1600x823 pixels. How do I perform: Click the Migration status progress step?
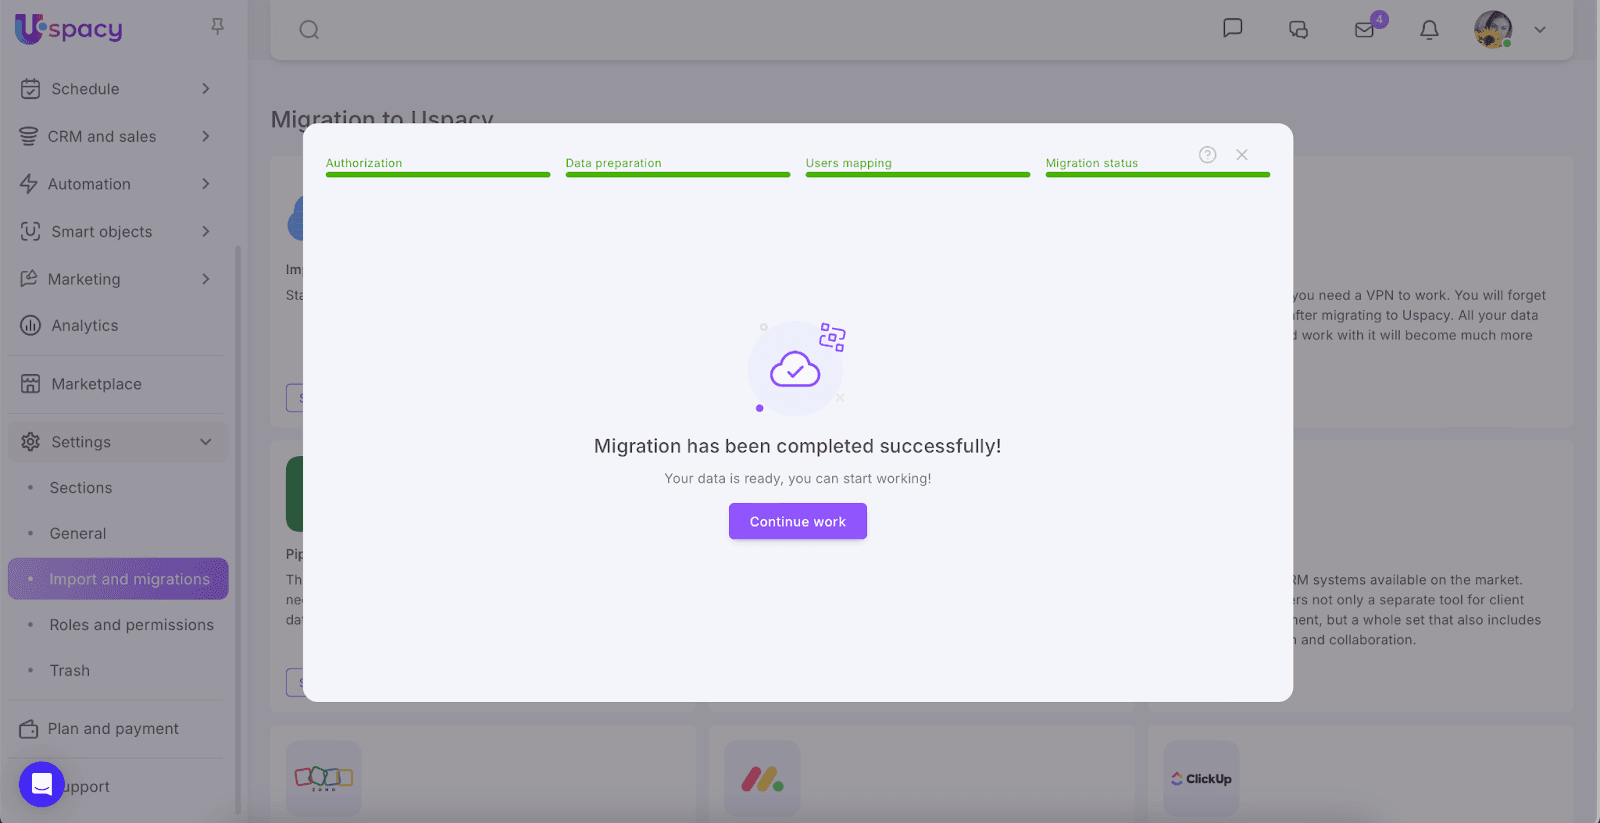1091,163
